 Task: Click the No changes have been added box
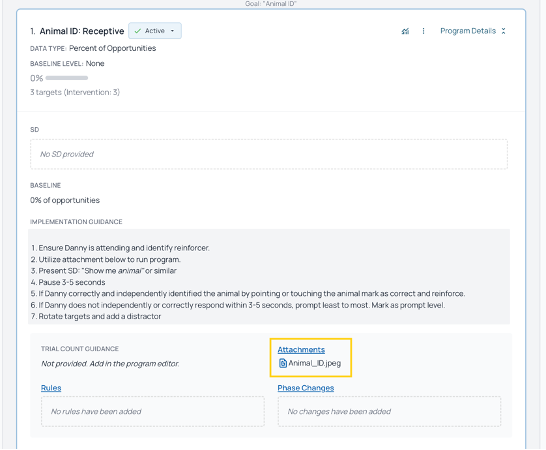pos(389,411)
